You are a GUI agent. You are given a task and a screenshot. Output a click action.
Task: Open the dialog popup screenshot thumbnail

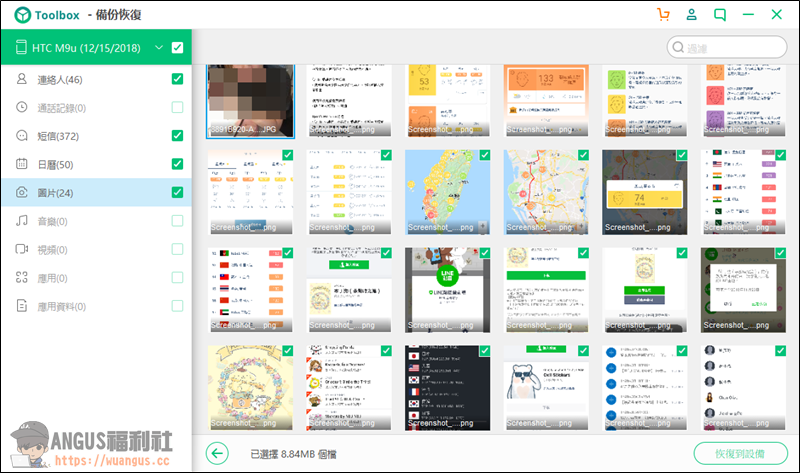tap(743, 290)
